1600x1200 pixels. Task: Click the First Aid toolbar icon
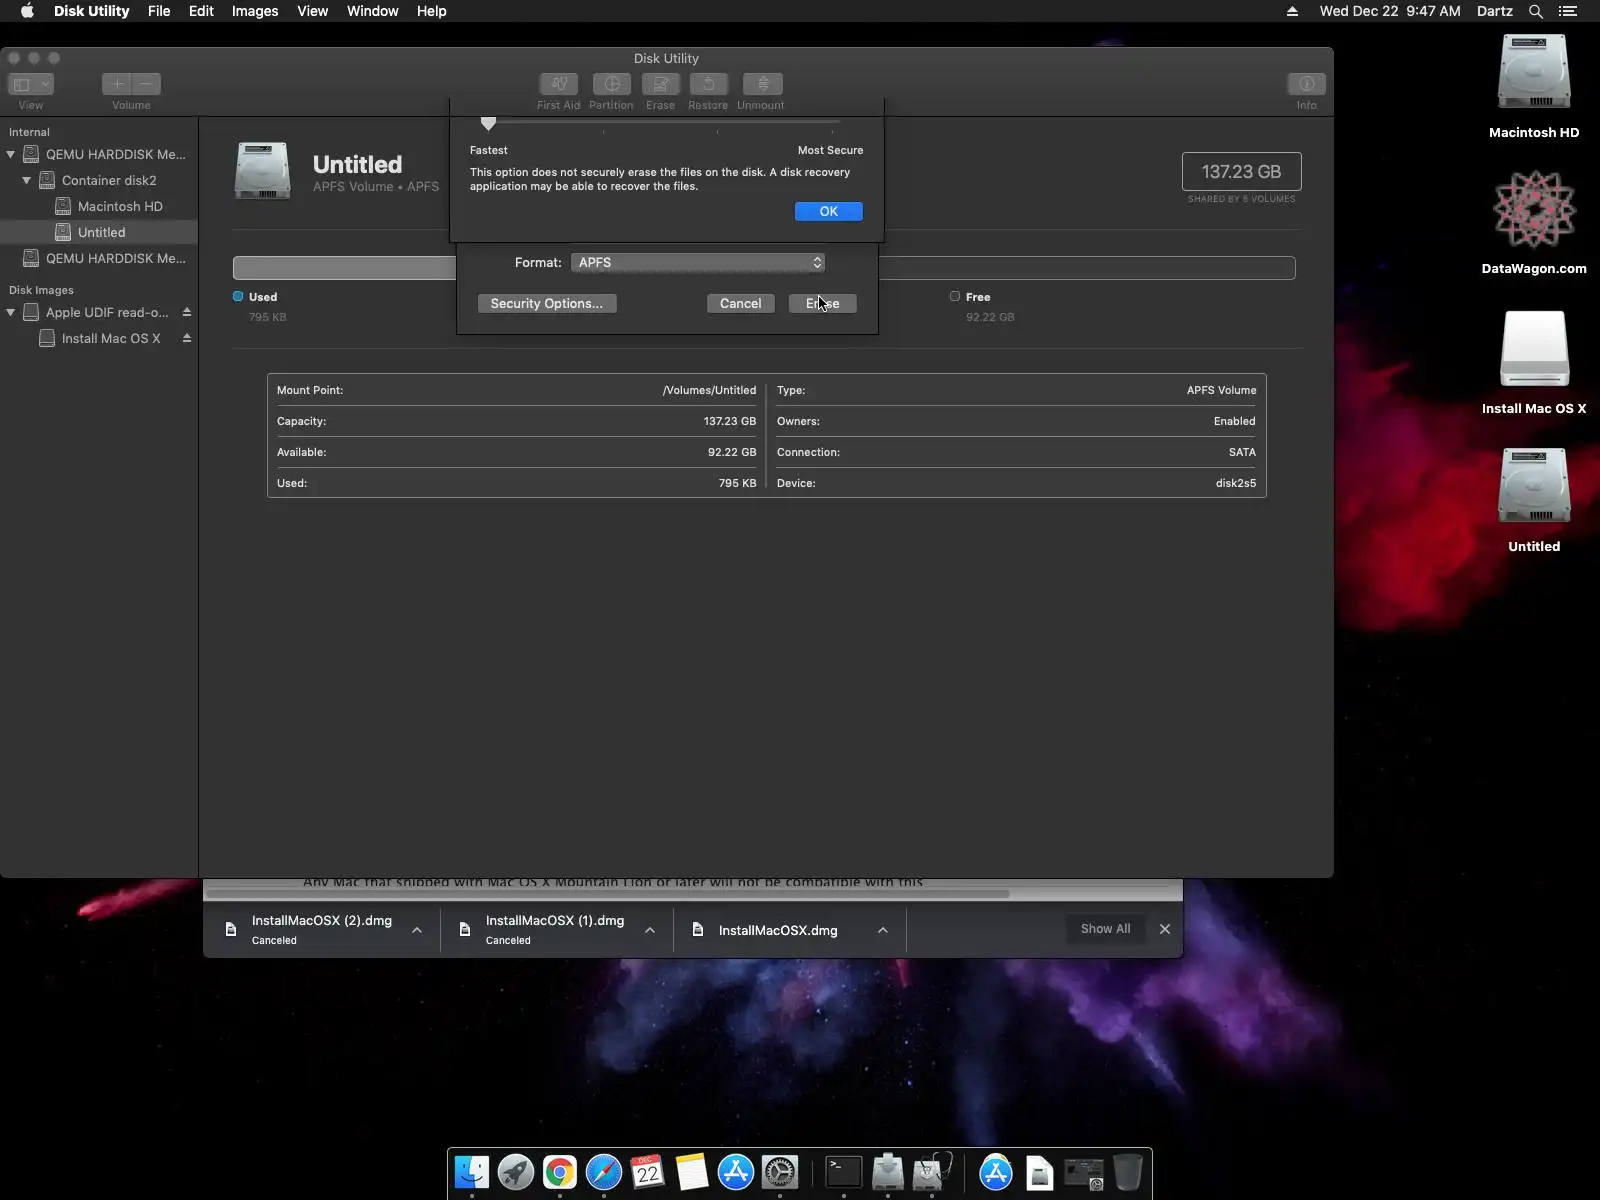tap(559, 84)
